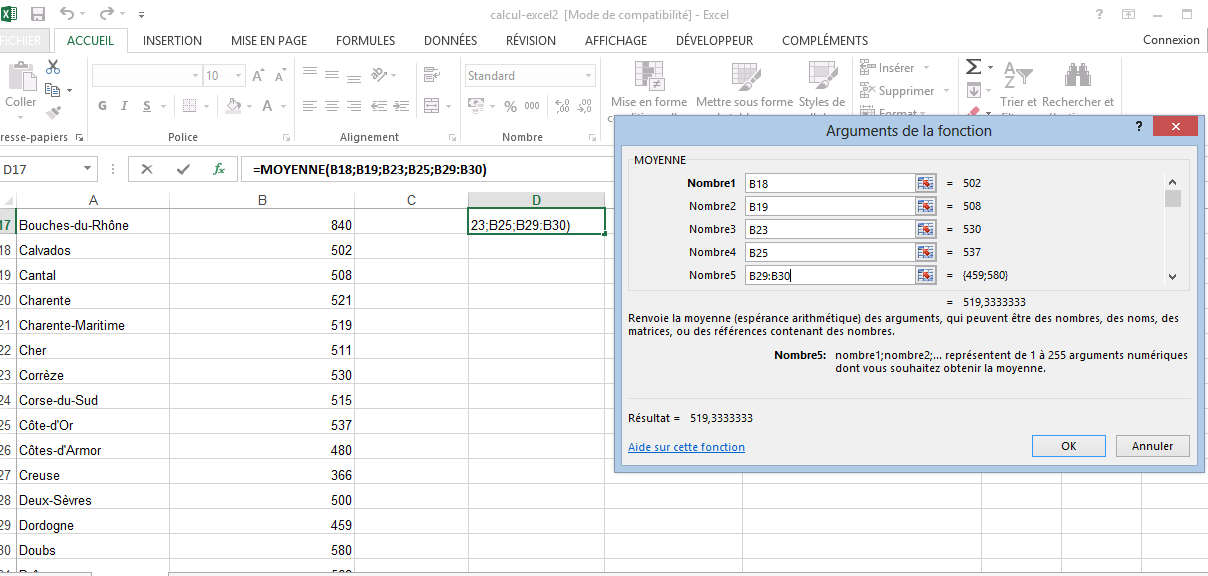Click the Annuler button
Viewport: 1208px width, 576px height.
[1152, 446]
